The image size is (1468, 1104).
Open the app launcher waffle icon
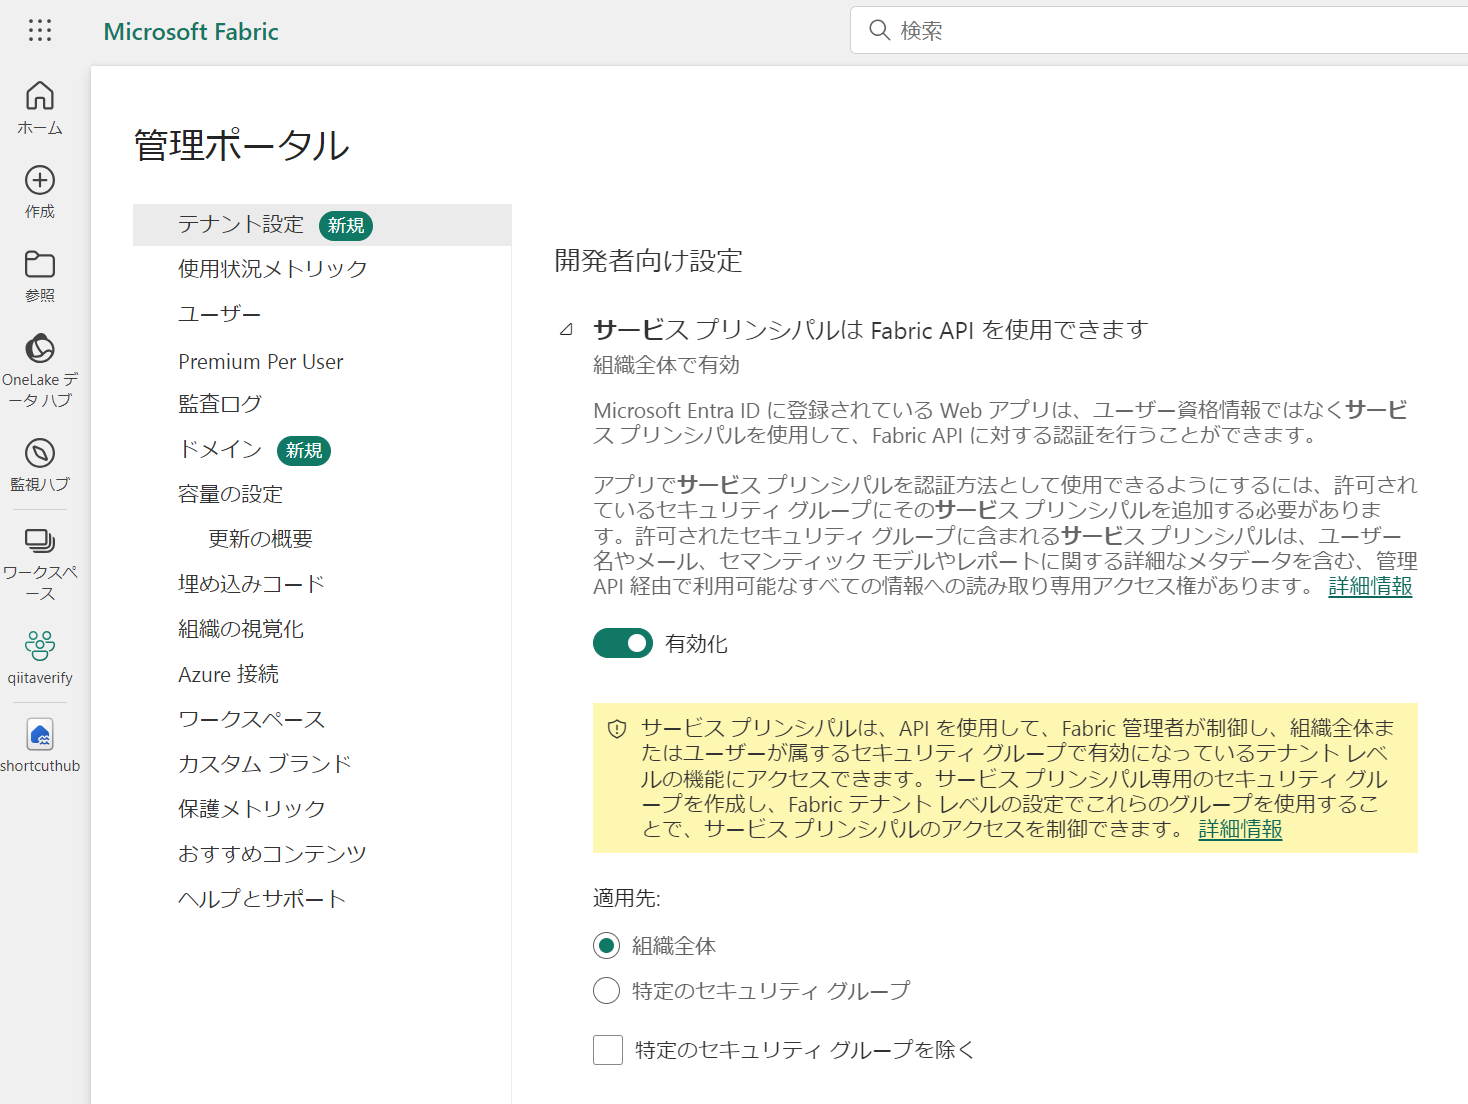[40, 31]
